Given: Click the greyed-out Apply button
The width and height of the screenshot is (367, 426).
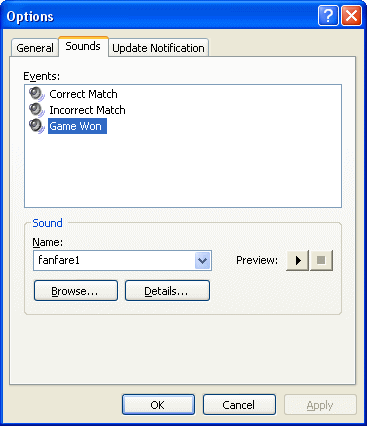Looking at the screenshot, I should [x=320, y=405].
